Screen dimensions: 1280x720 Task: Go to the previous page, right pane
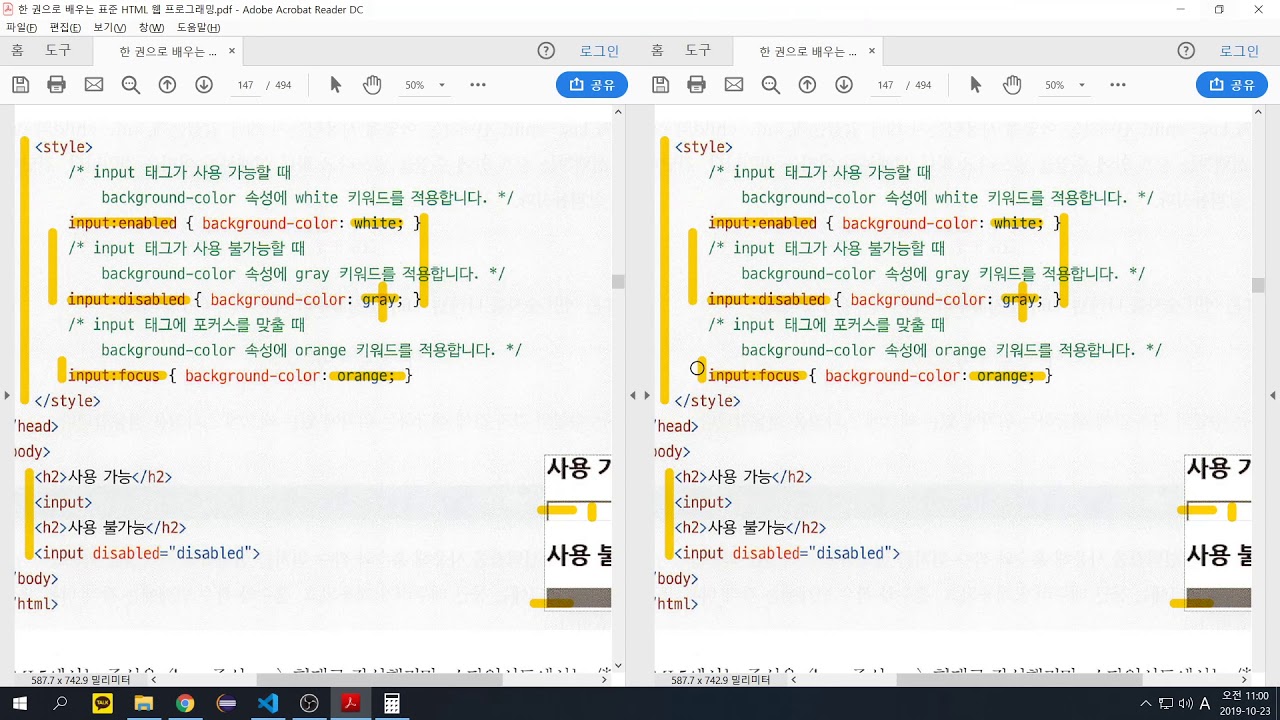[x=808, y=85]
